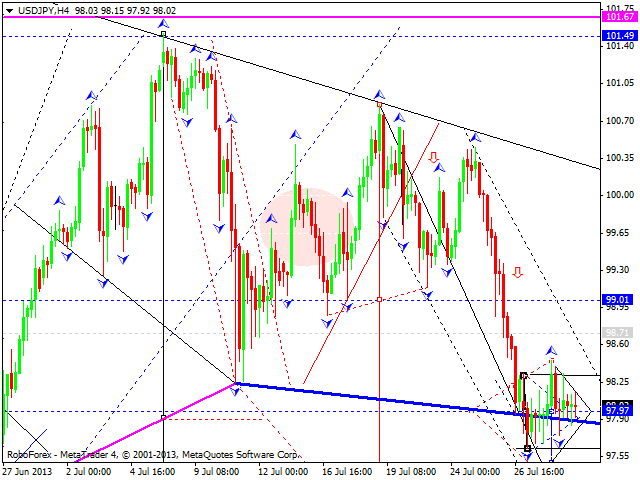
Task: Click the square anchor point at the 101.49 high
Action: [x=164, y=34]
